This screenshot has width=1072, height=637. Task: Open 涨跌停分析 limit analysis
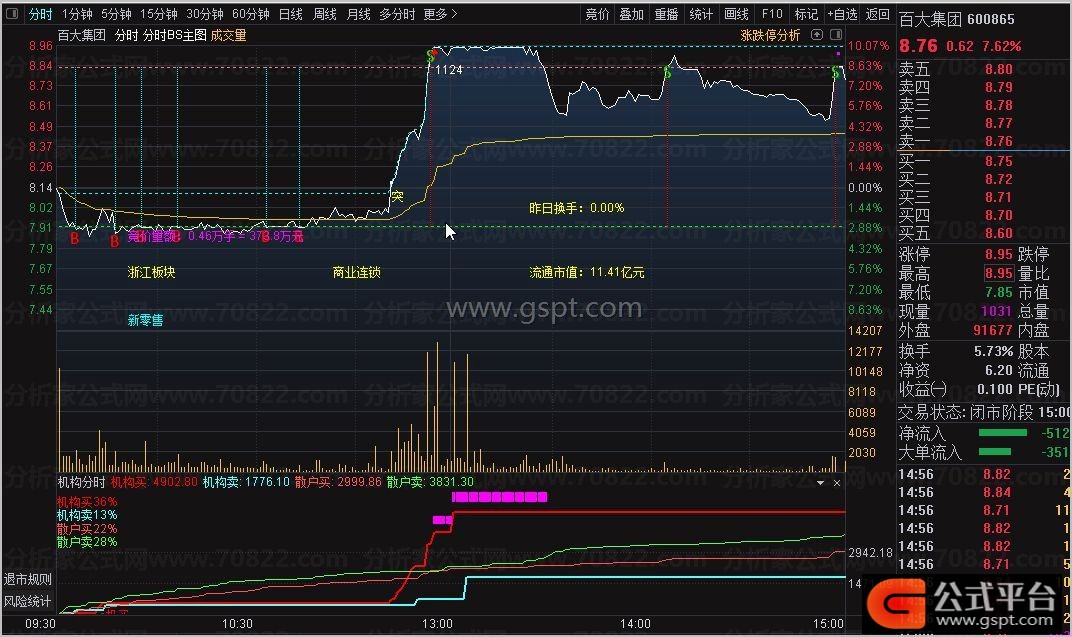[x=770, y=35]
